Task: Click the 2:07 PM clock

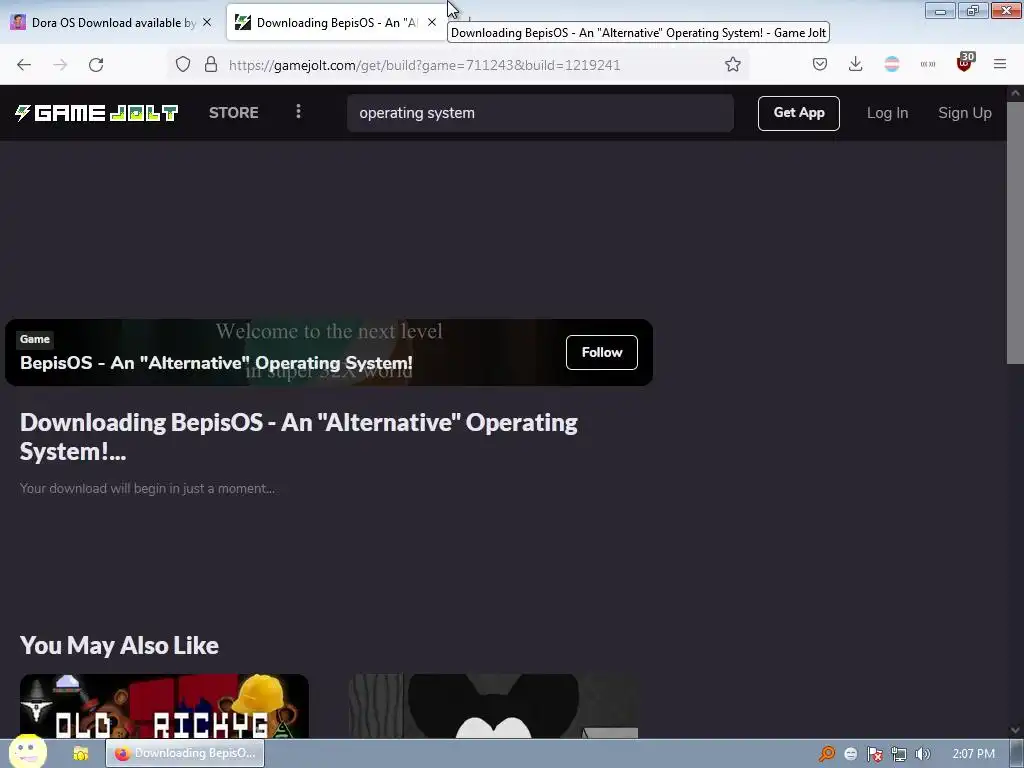Action: coord(973,754)
